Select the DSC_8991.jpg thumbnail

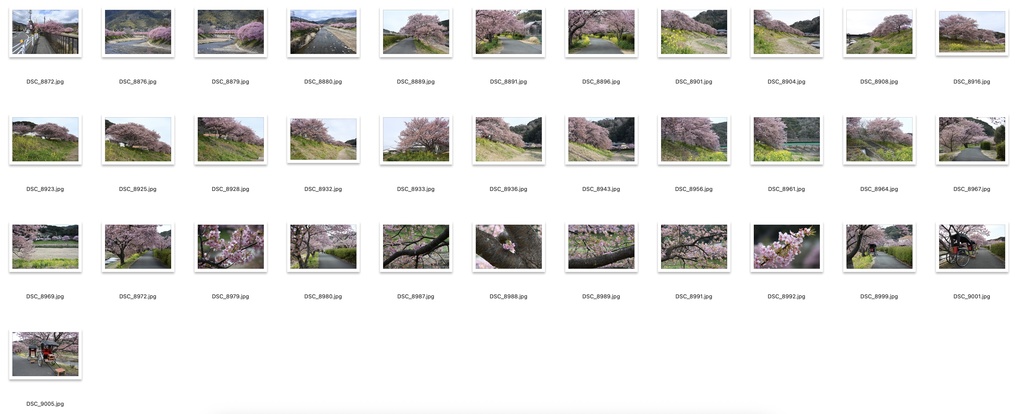[x=694, y=247]
